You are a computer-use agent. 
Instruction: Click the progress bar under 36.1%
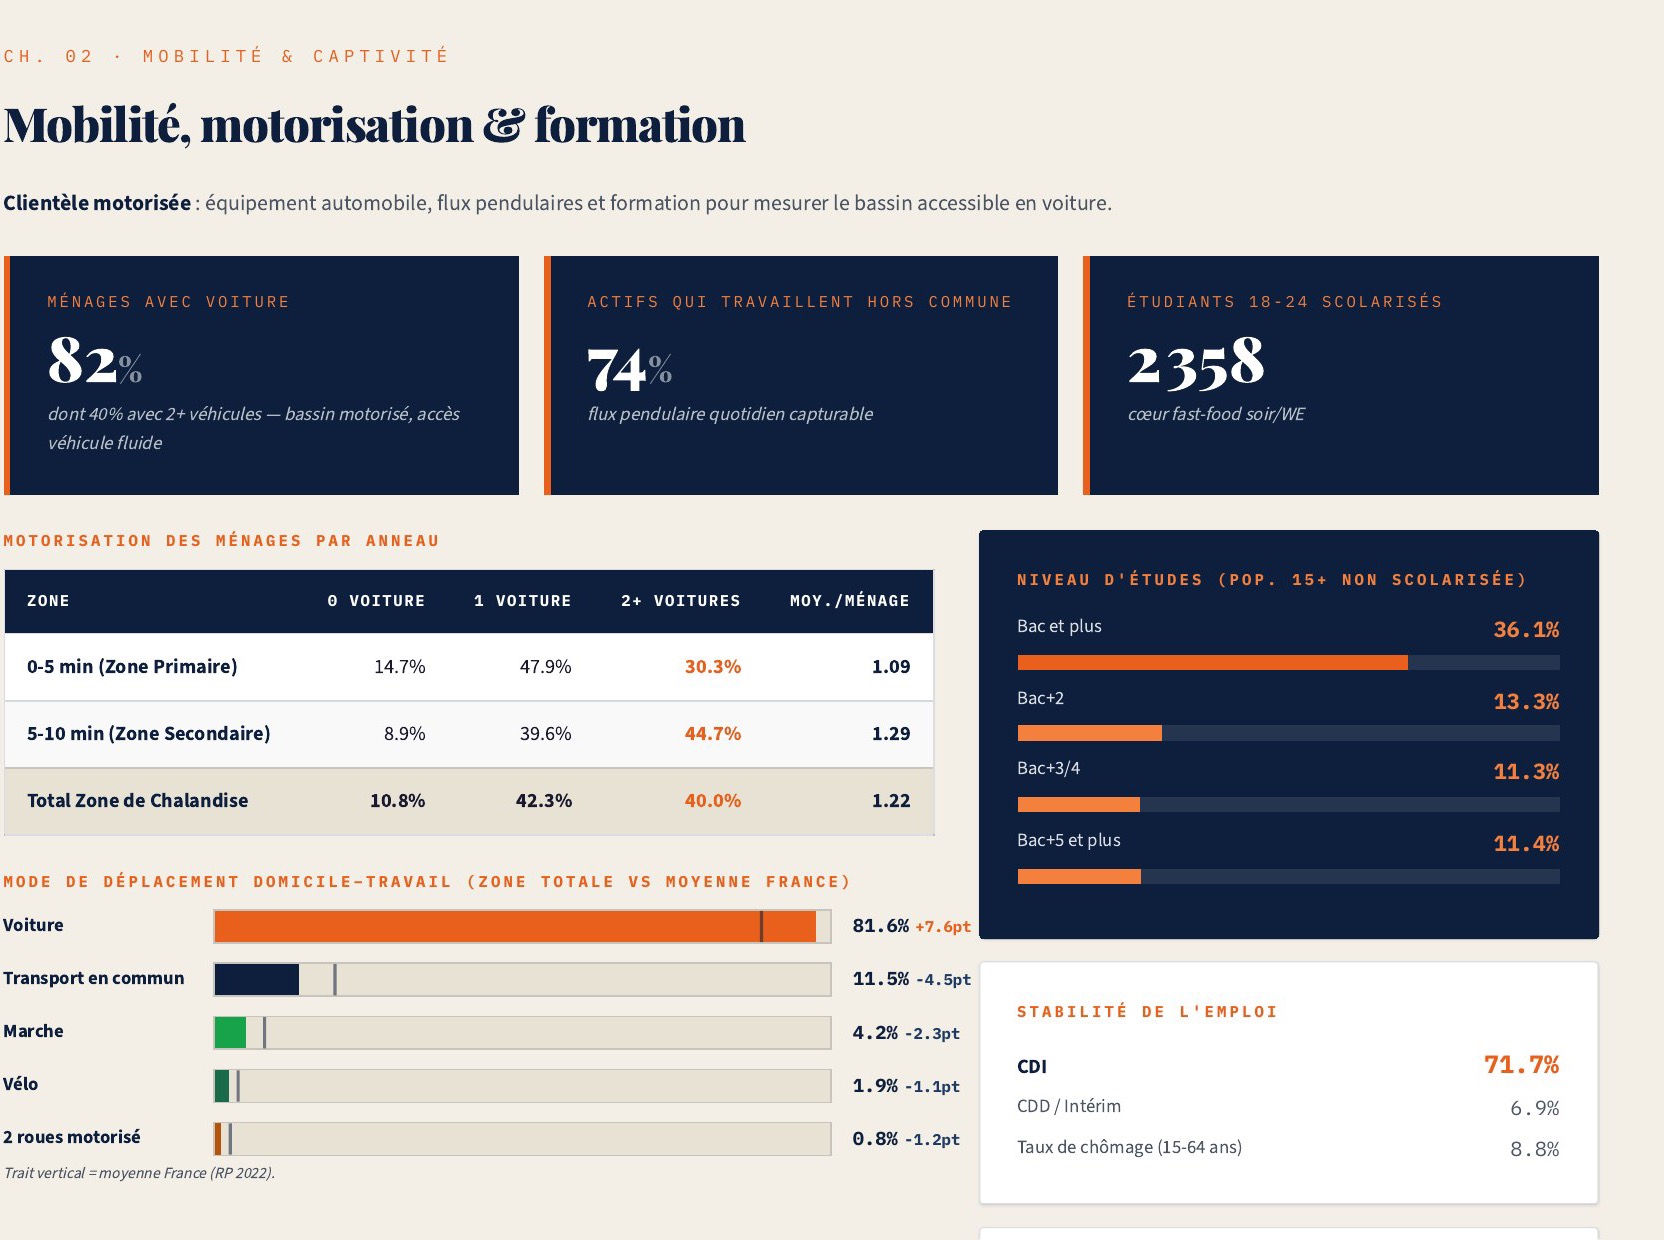(x=1288, y=663)
